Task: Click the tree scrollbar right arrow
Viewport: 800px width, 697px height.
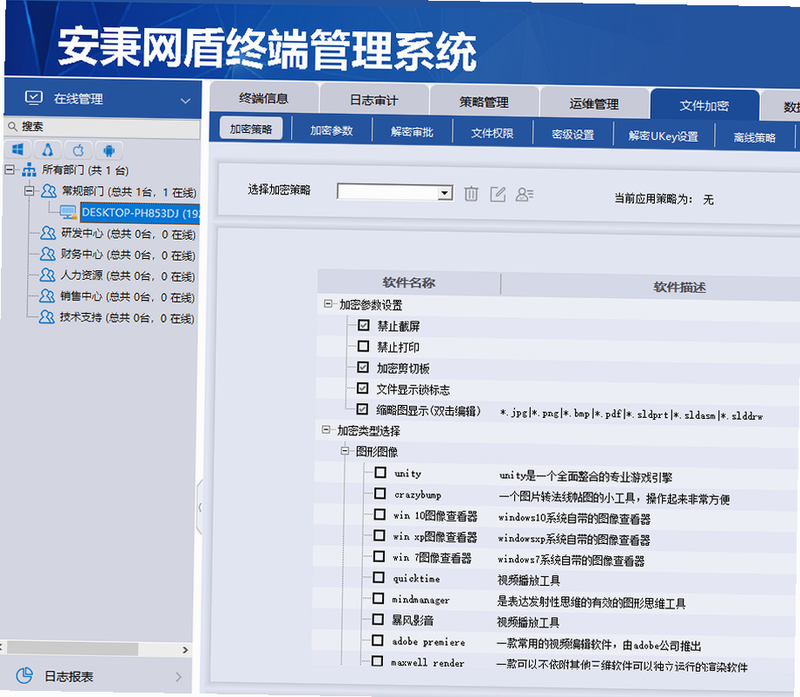Action: coord(185,650)
